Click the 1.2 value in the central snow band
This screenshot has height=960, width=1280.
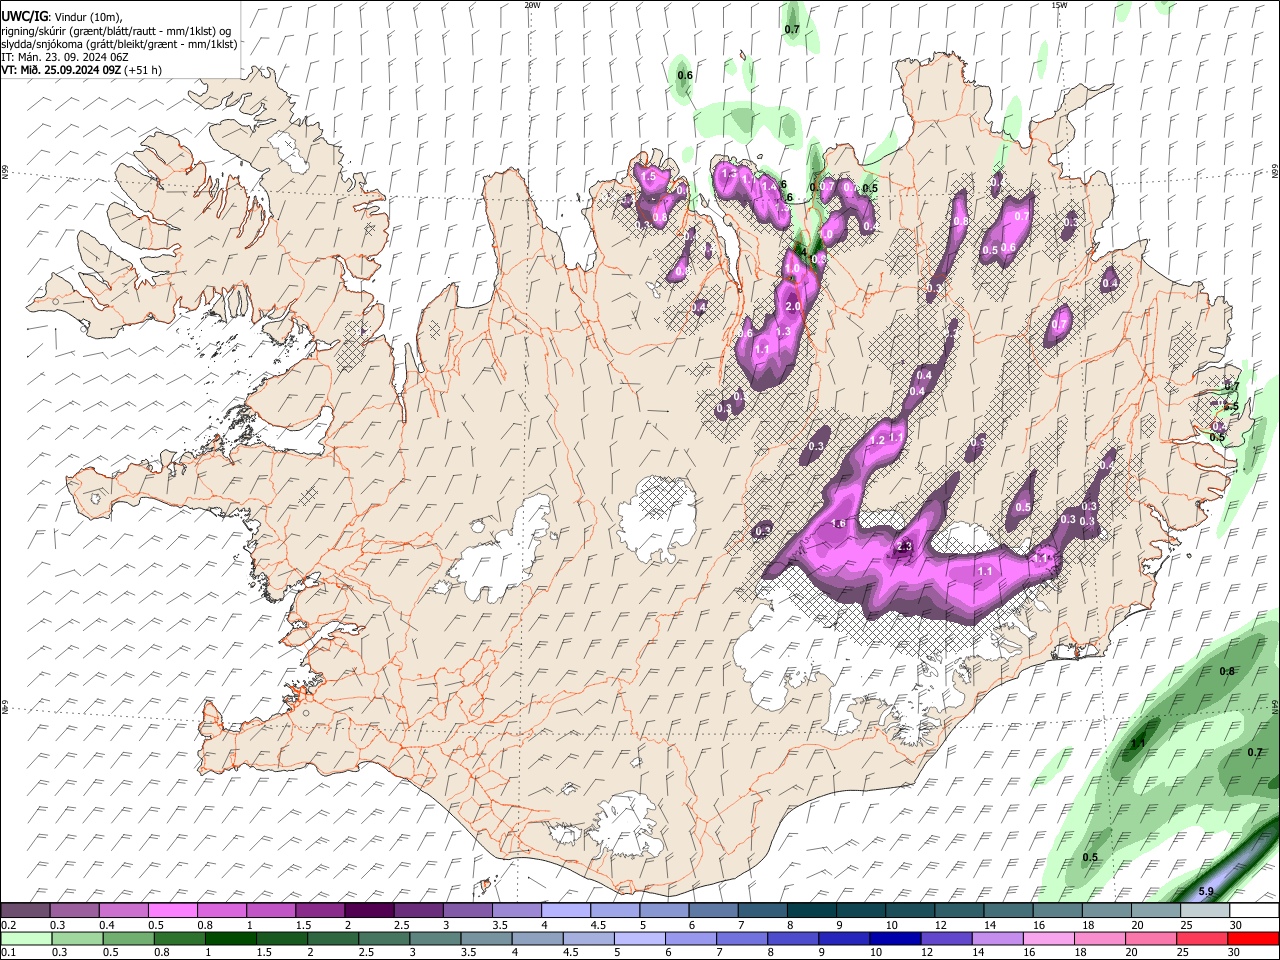pyautogui.click(x=879, y=440)
